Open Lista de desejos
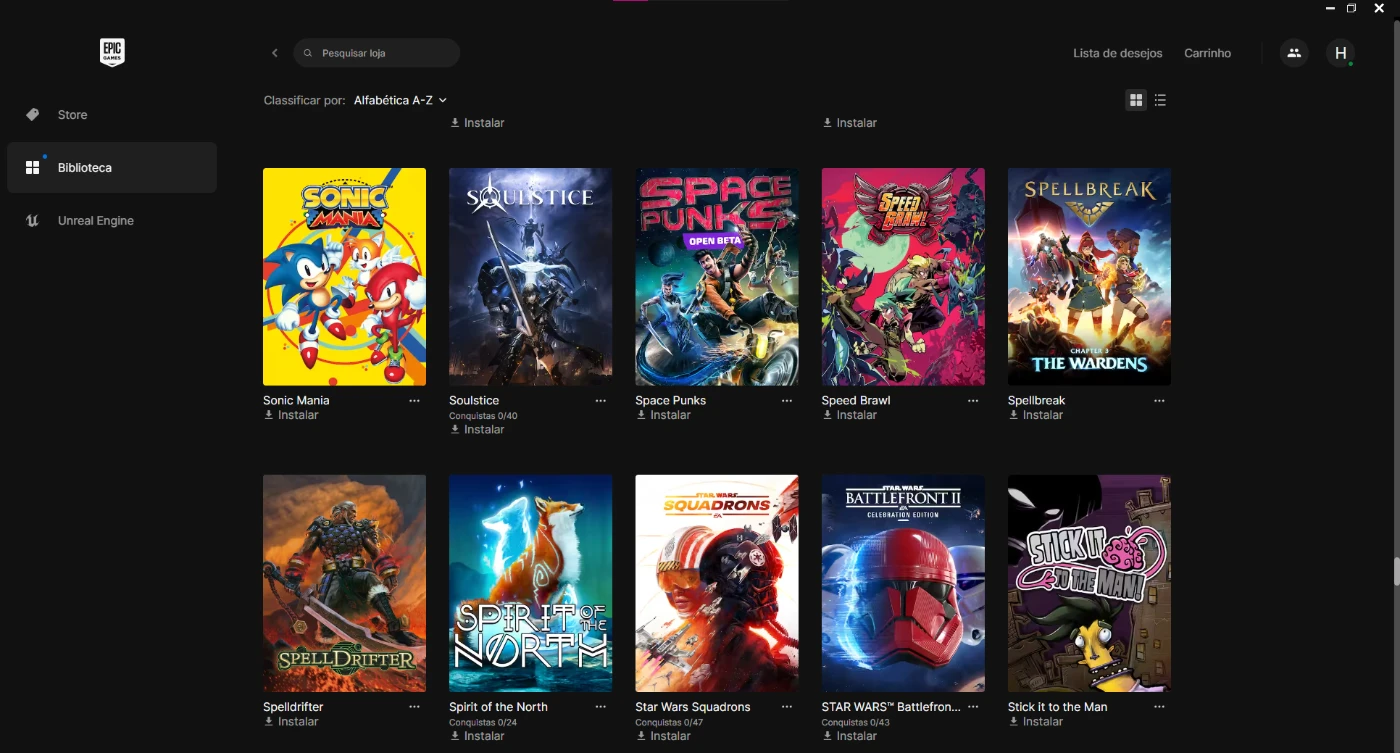This screenshot has height=753, width=1400. click(1117, 53)
